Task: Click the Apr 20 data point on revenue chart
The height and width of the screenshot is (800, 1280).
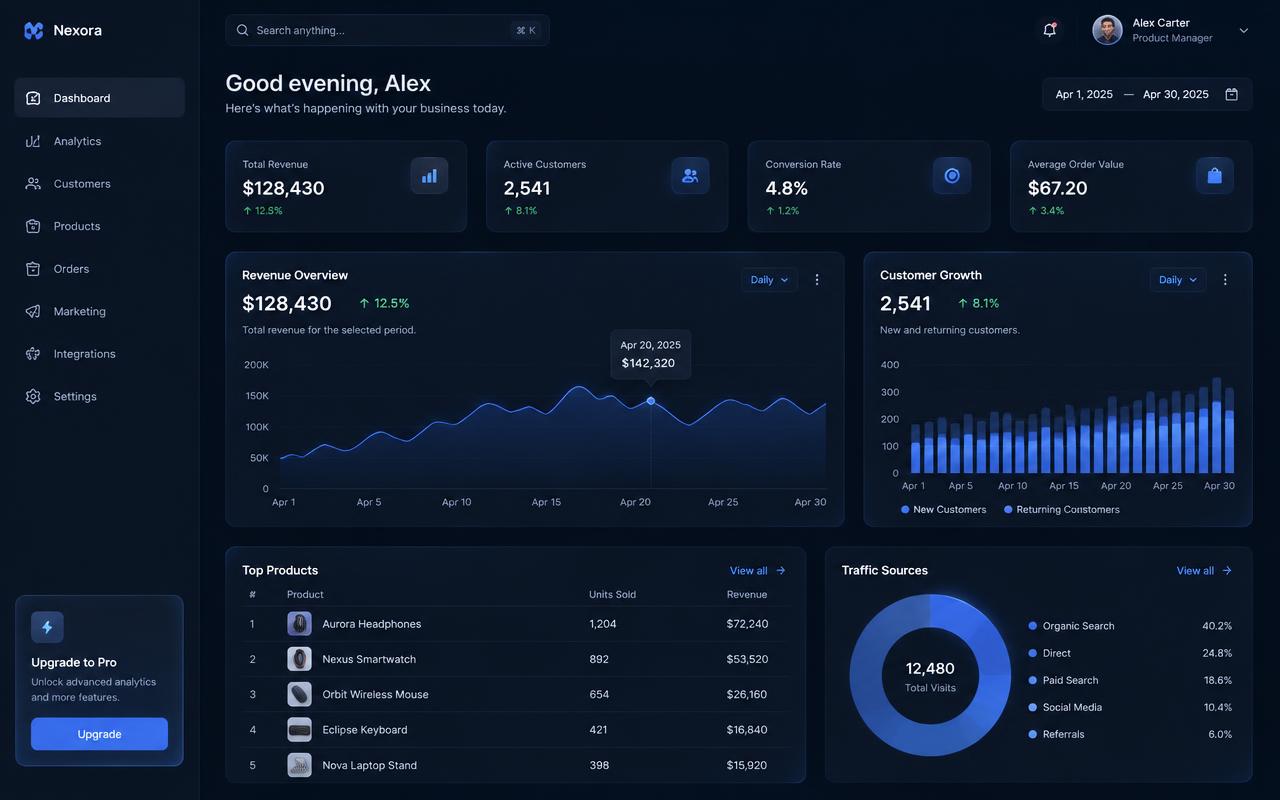Action: [x=651, y=401]
